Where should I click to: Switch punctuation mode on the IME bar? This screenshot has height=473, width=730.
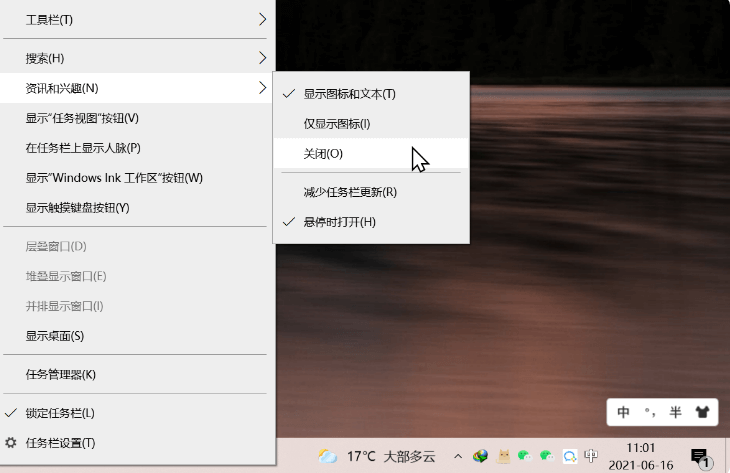(x=650, y=412)
